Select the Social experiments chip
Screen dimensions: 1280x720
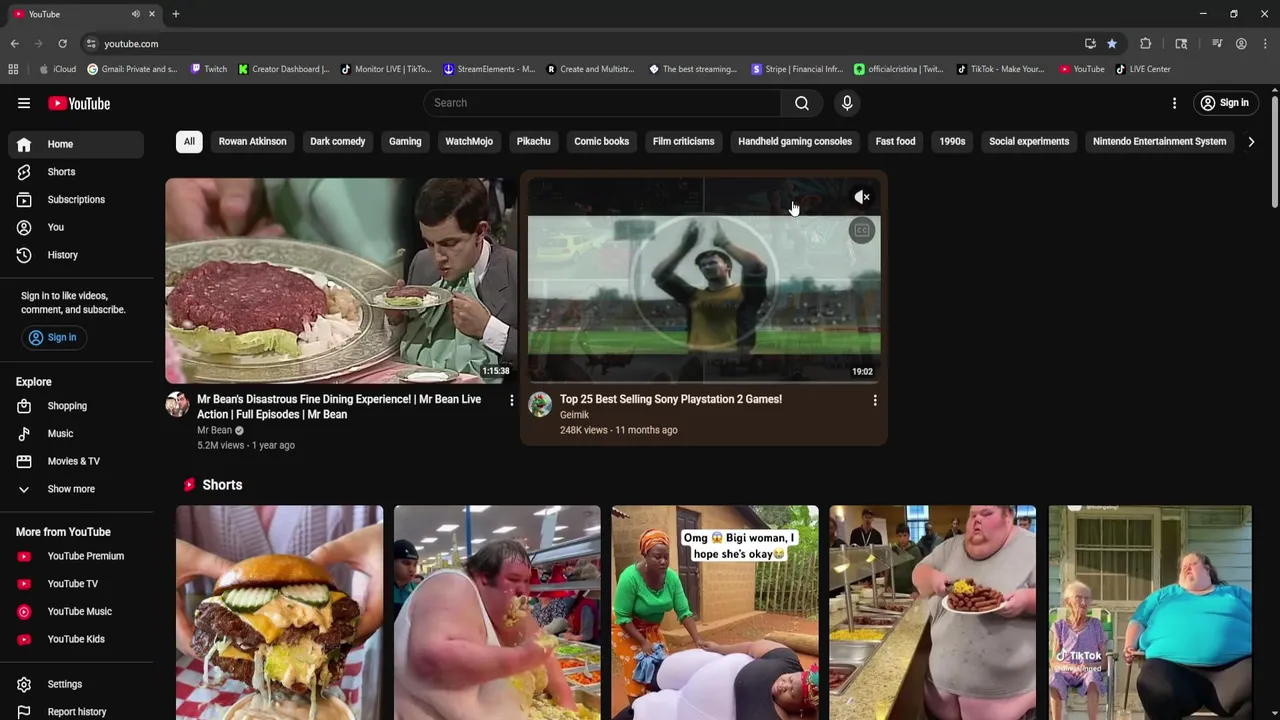pos(1029,141)
